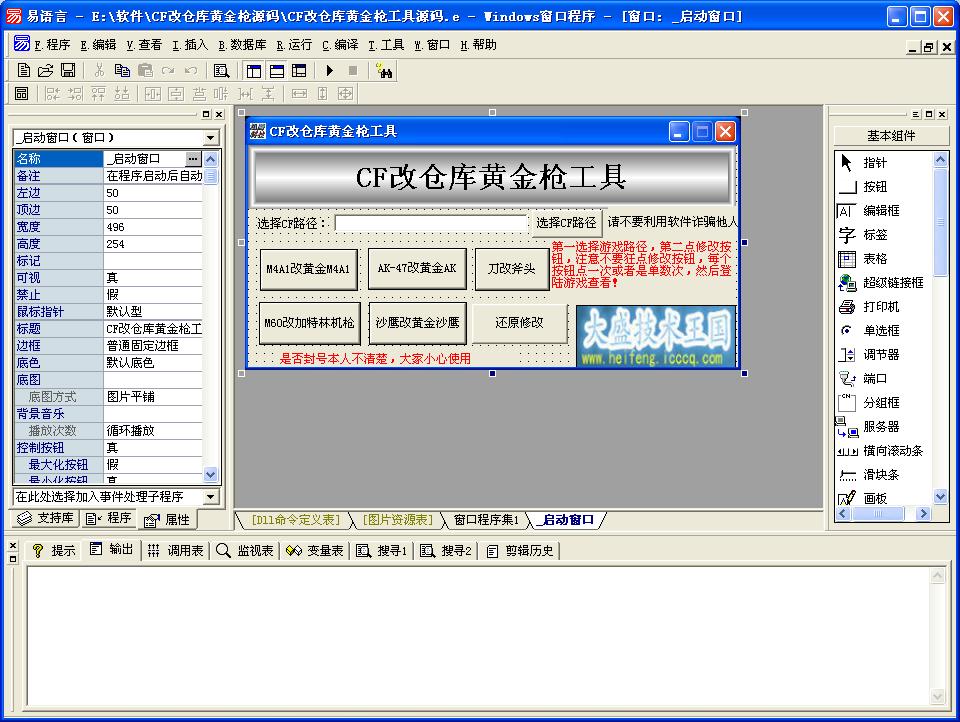960x722 pixels.
Task: Select the Printer (打印机) component
Action: [883, 306]
